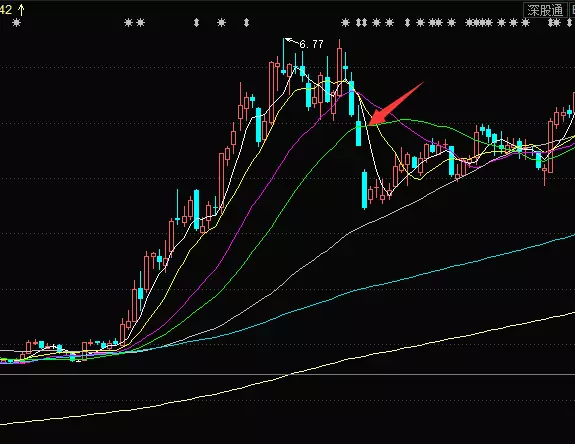Image resolution: width=575 pixels, height=445 pixels.
Task: Click the 42 up-arrow indicator
Action: click(12, 10)
